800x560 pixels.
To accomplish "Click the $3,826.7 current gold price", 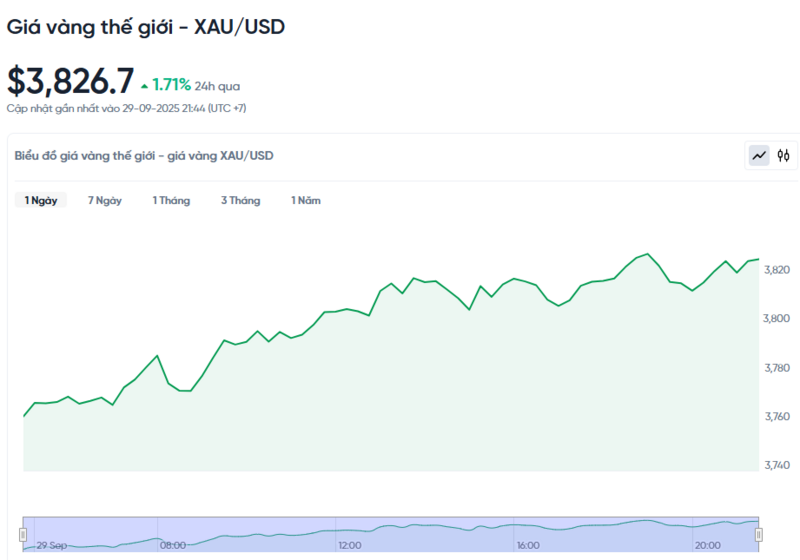I will (70, 82).
